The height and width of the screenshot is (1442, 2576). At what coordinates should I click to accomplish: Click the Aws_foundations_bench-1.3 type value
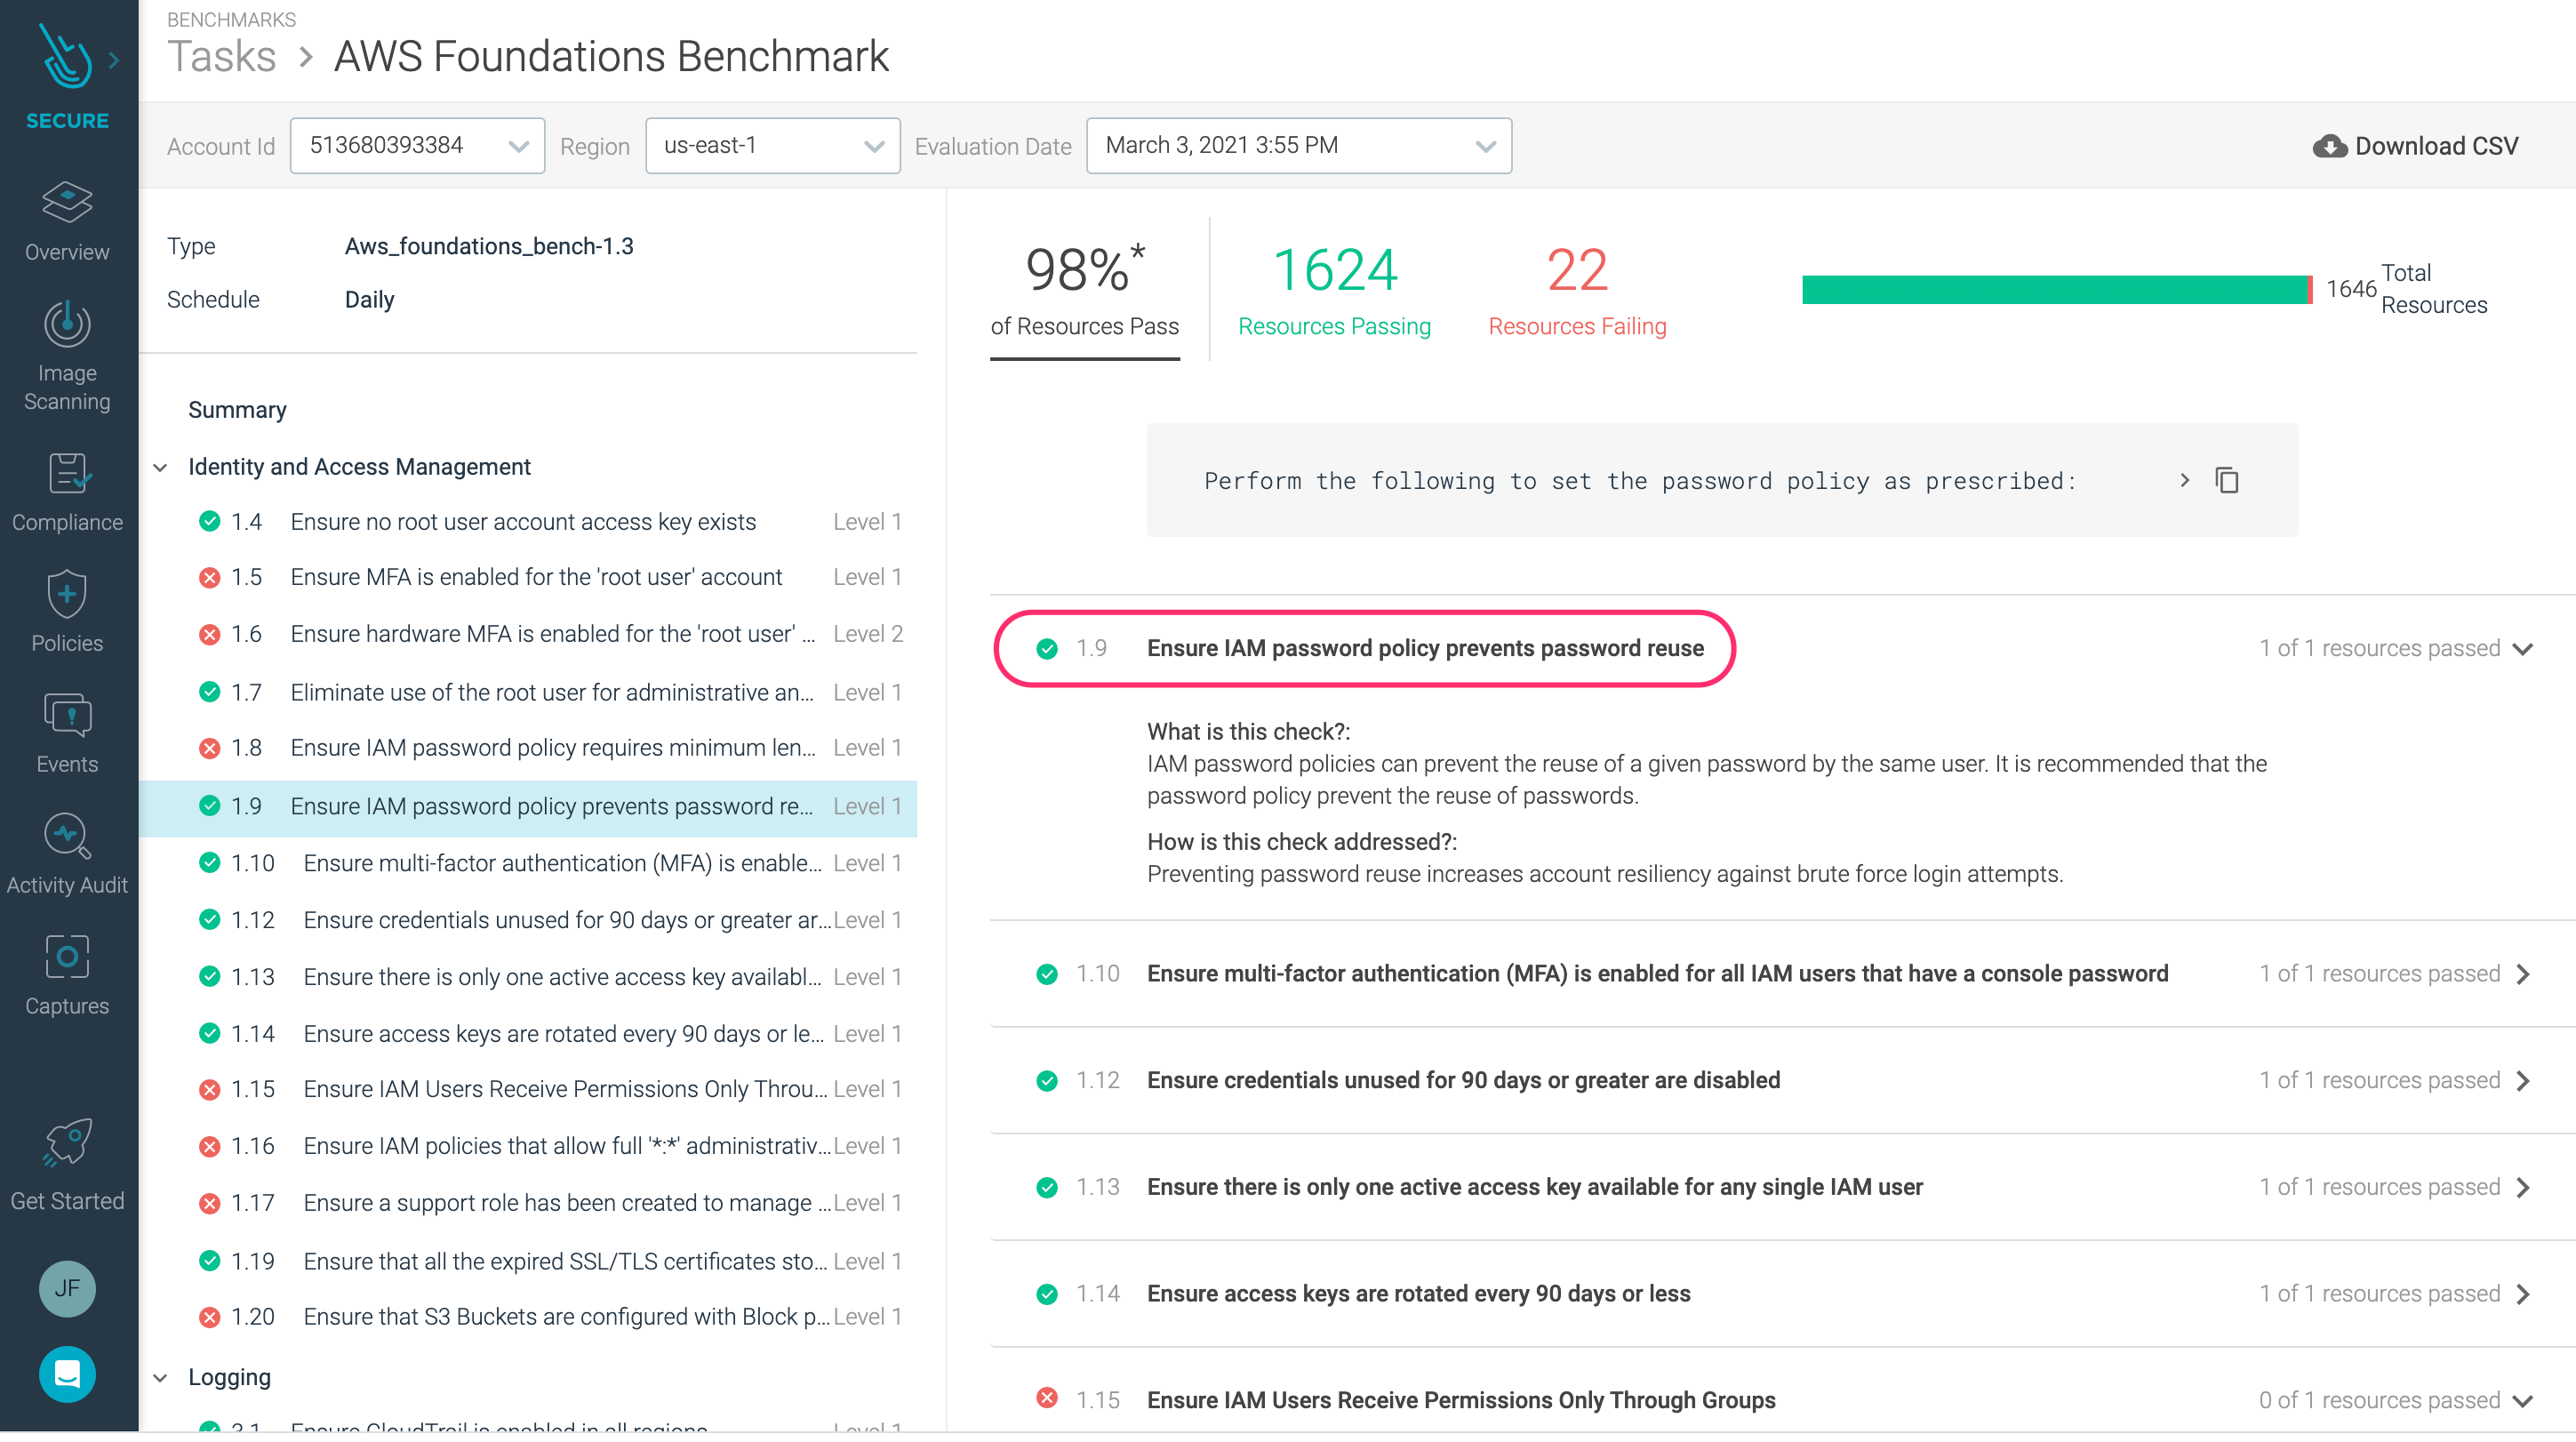tap(489, 246)
